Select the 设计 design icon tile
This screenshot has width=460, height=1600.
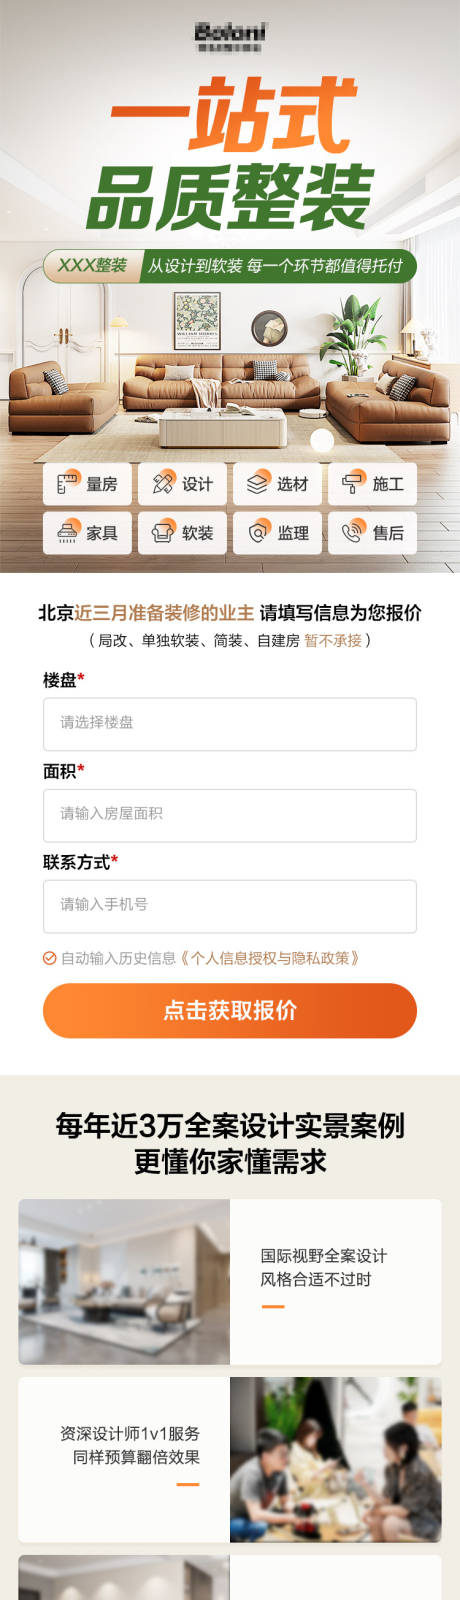point(182,484)
